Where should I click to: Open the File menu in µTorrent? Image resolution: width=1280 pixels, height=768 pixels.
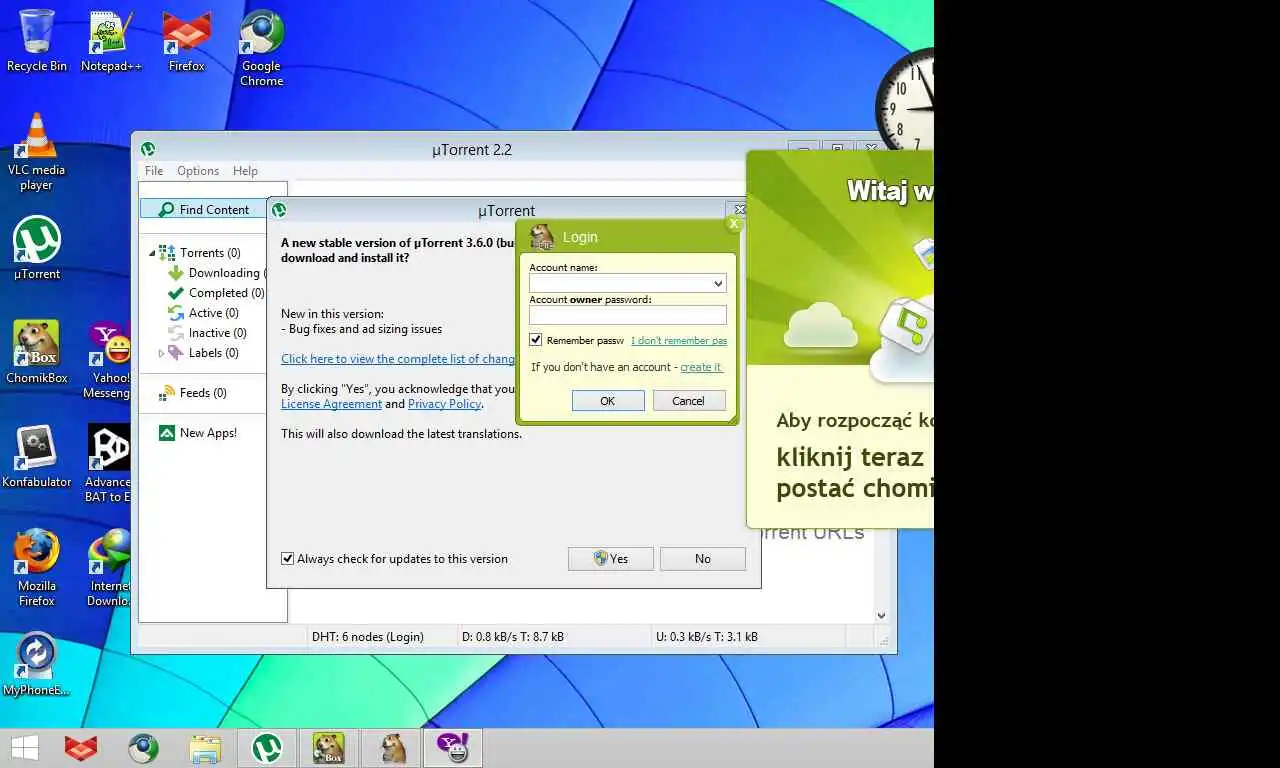(154, 171)
